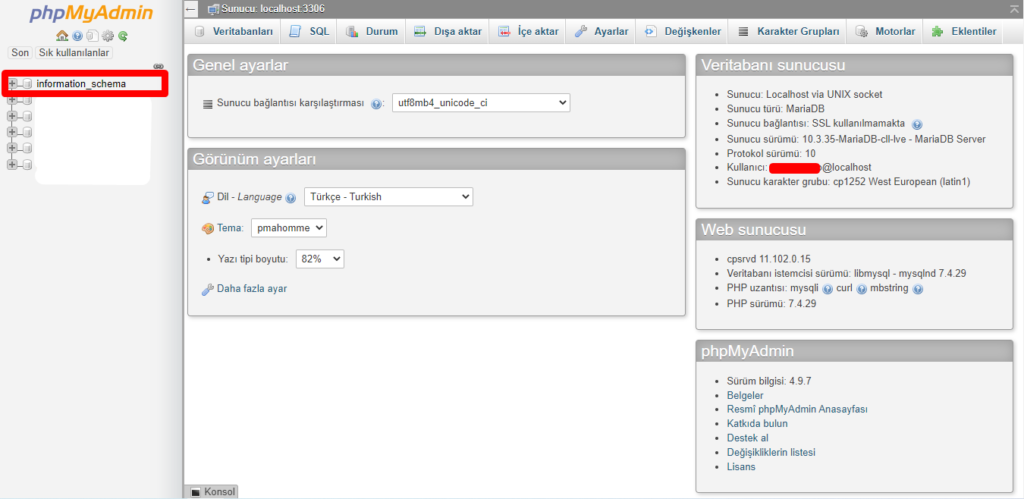Image resolution: width=1024 pixels, height=499 pixels.
Task: Click help icon next to mysqli extension
Action: point(827,289)
